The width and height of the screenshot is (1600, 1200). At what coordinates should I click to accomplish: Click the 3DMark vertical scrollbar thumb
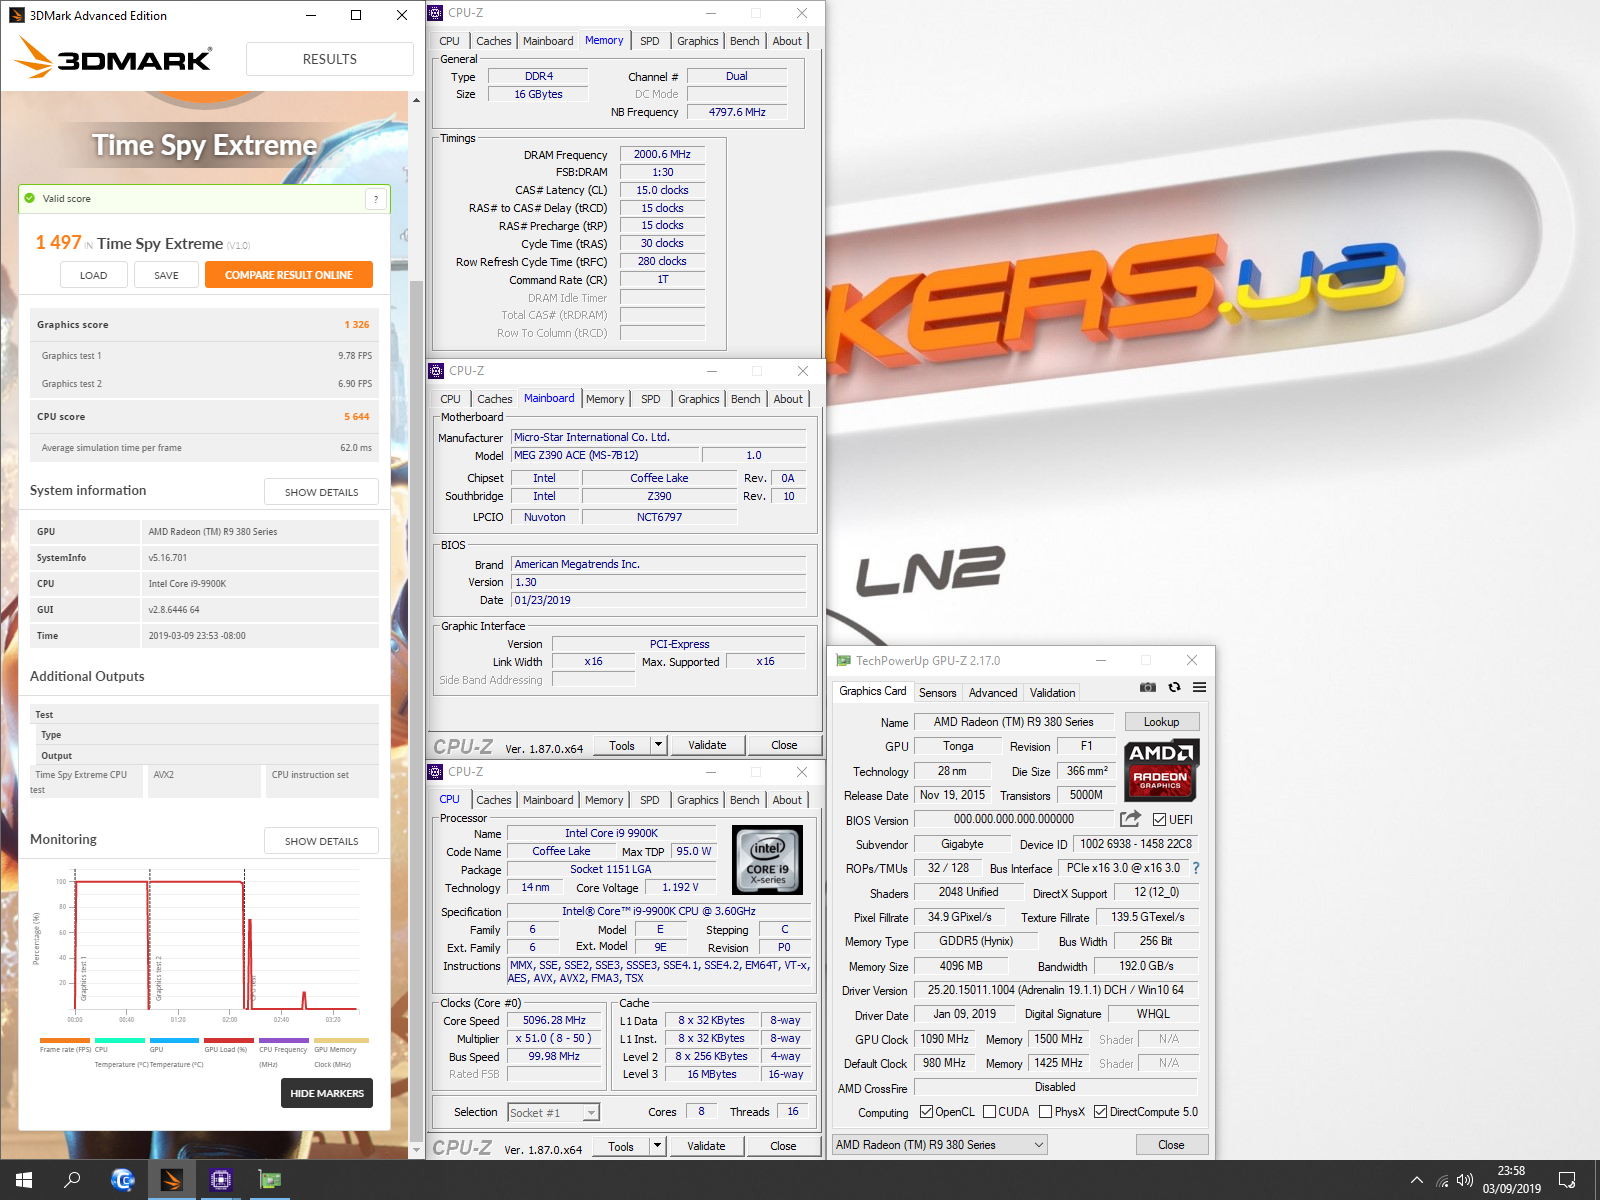pyautogui.click(x=417, y=710)
